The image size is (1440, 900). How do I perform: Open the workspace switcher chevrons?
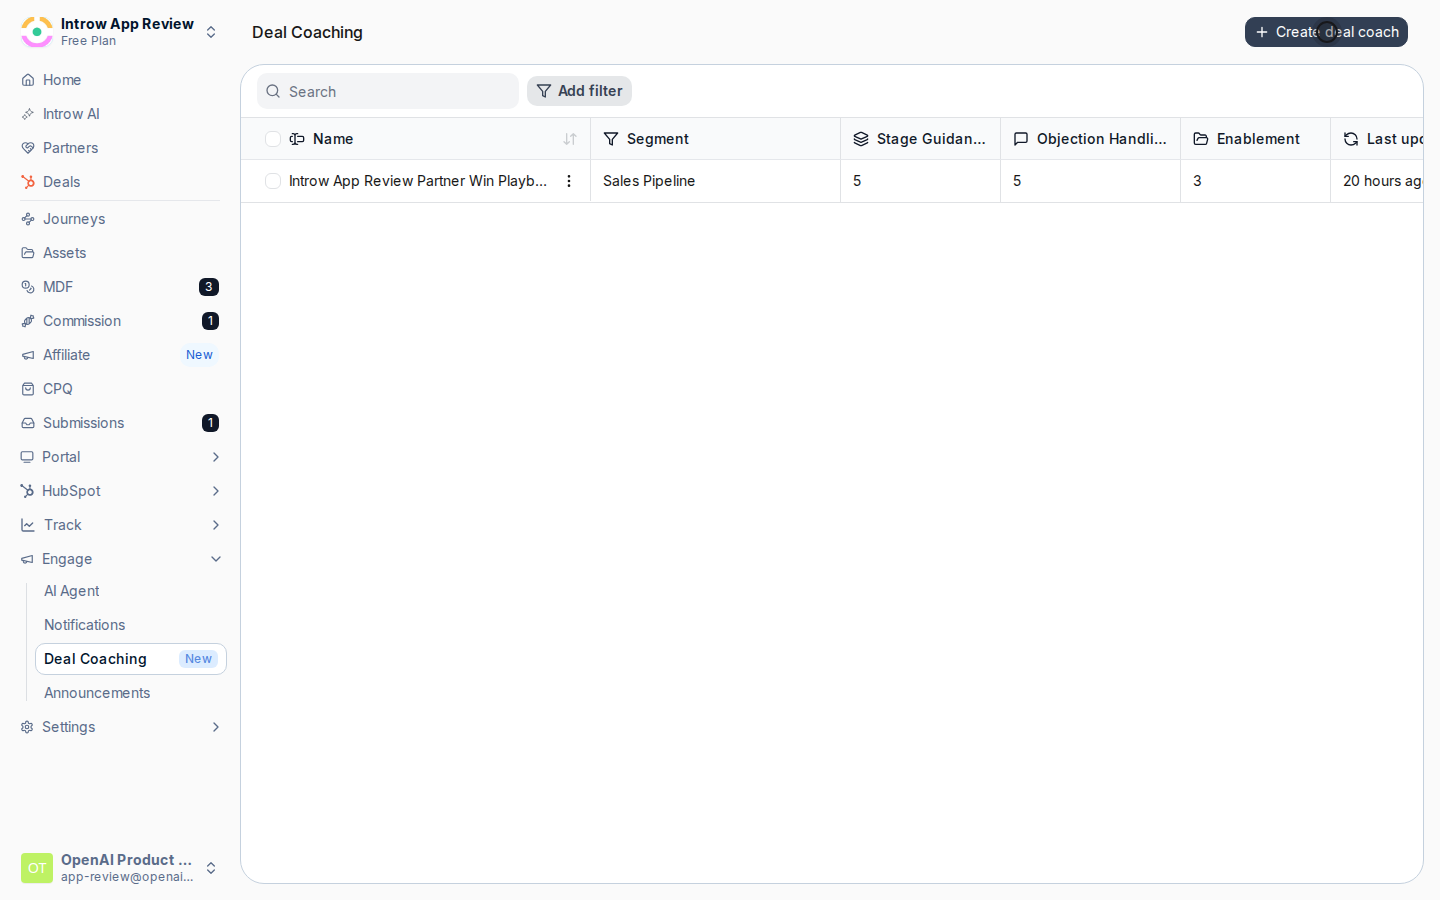point(211,32)
